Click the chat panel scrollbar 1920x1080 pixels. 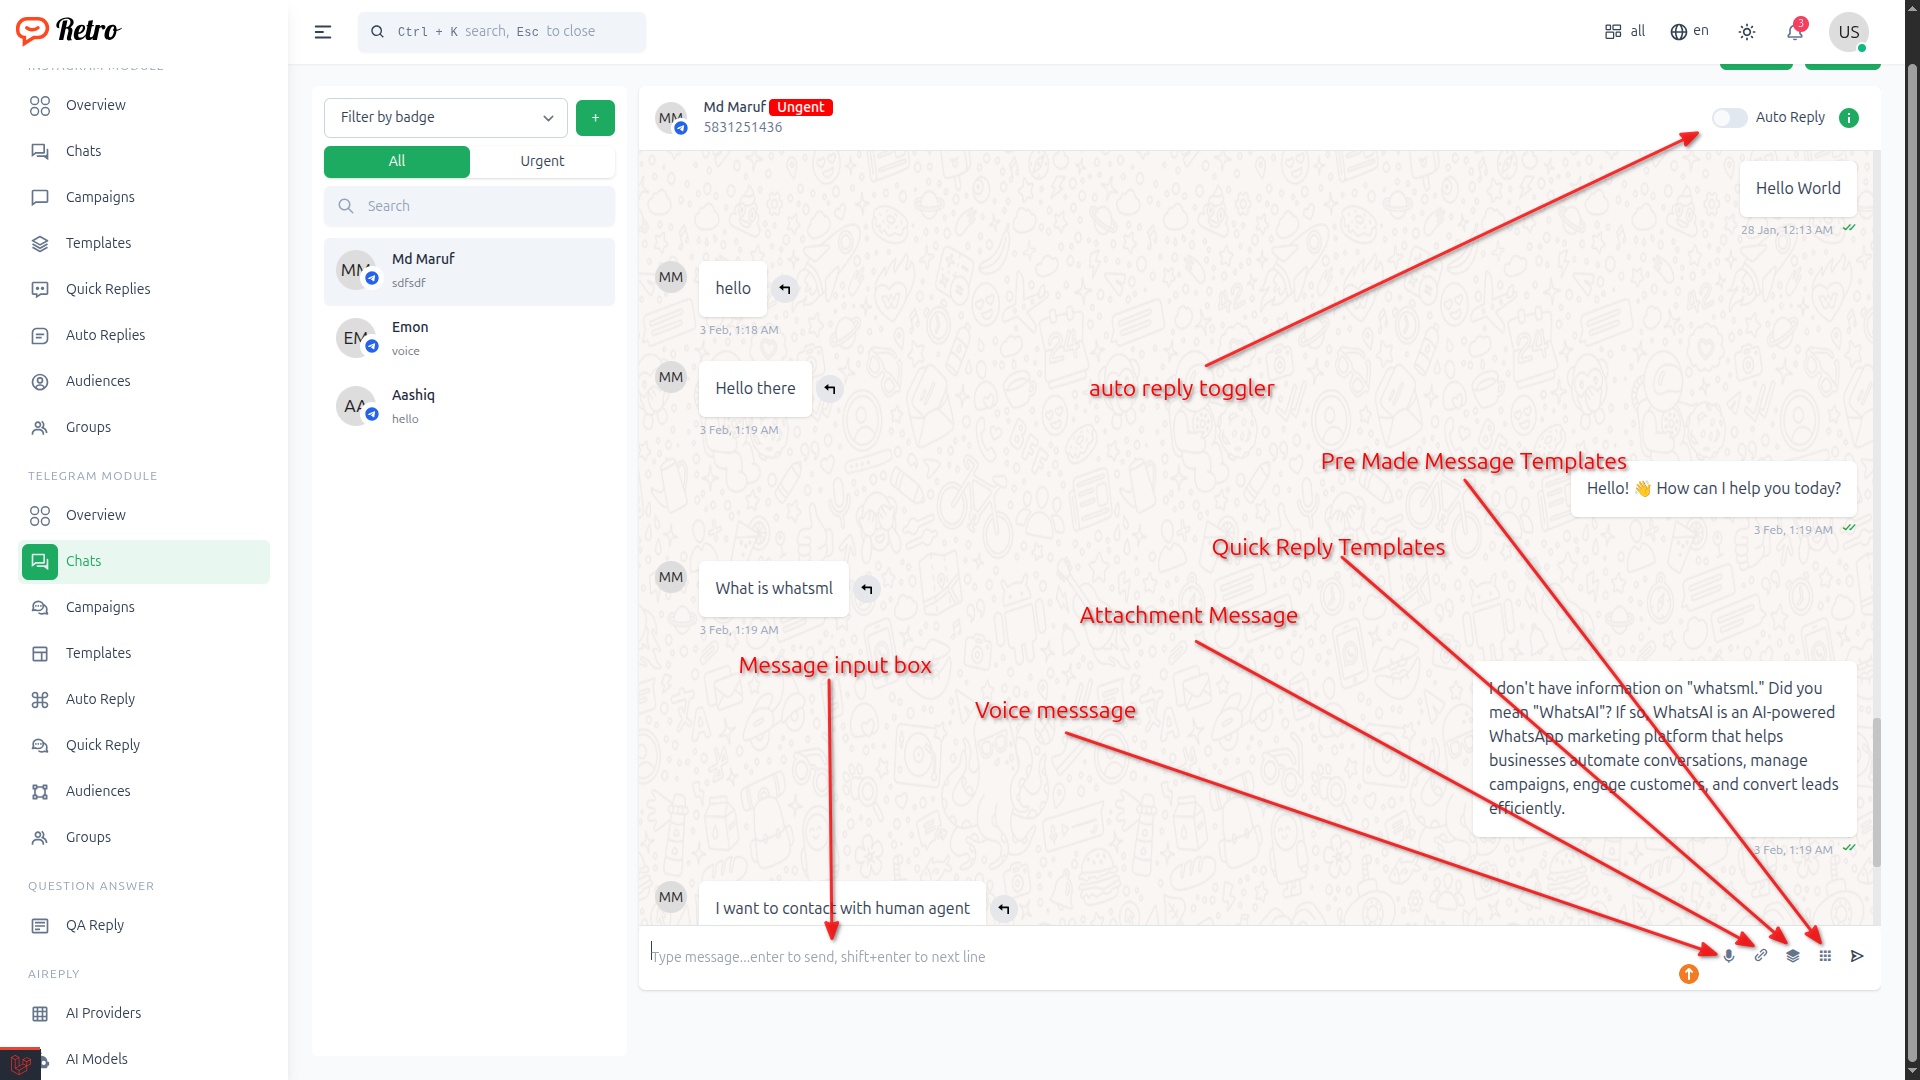(x=1876, y=790)
